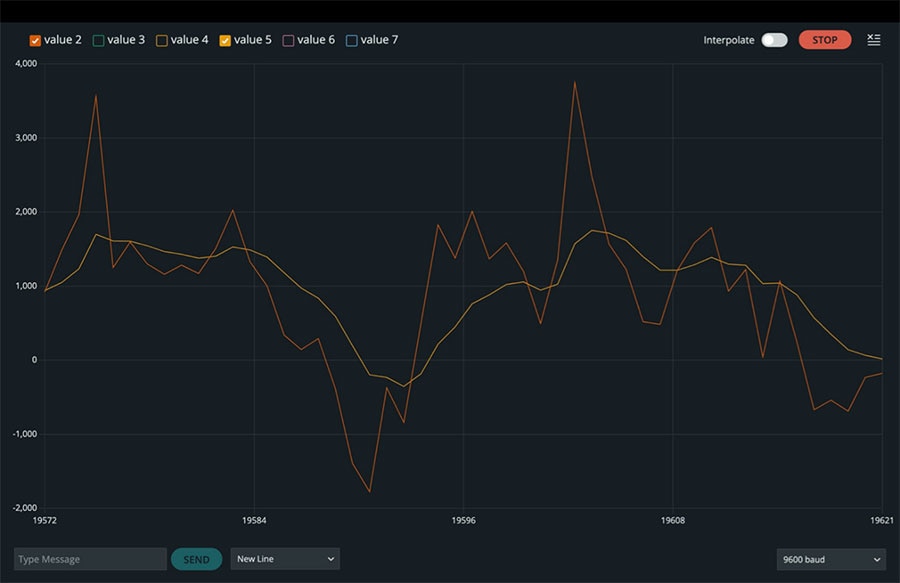This screenshot has height=583, width=900.
Task: Click the 19584 x-axis tick label
Action: point(254,521)
